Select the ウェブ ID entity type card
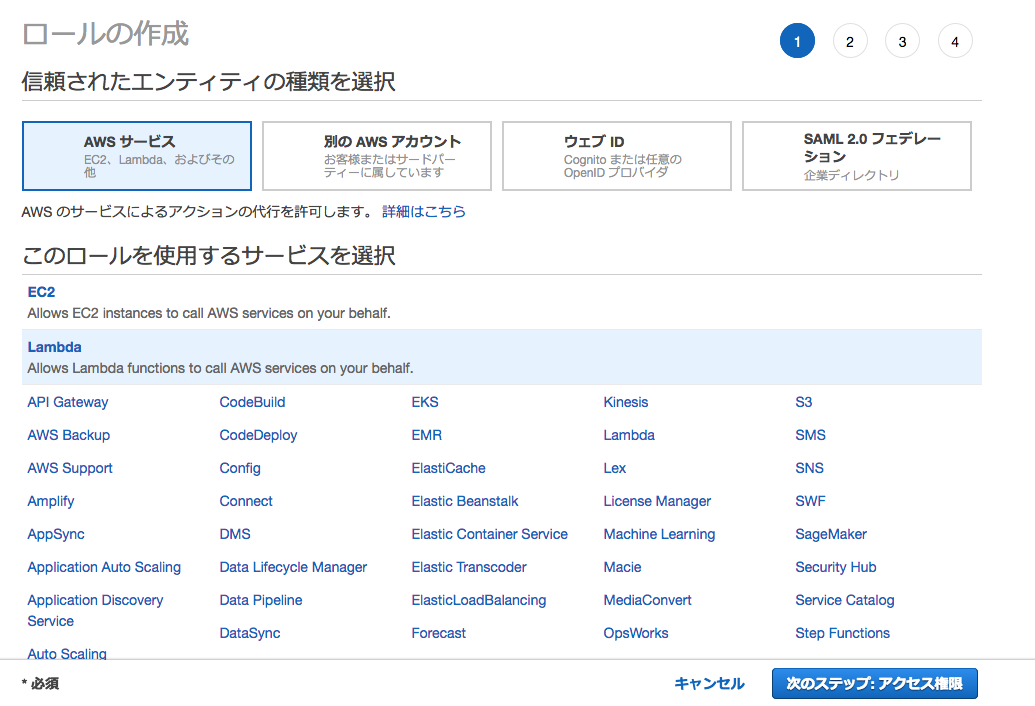Viewport: 1035px width, 706px height. tap(617, 156)
